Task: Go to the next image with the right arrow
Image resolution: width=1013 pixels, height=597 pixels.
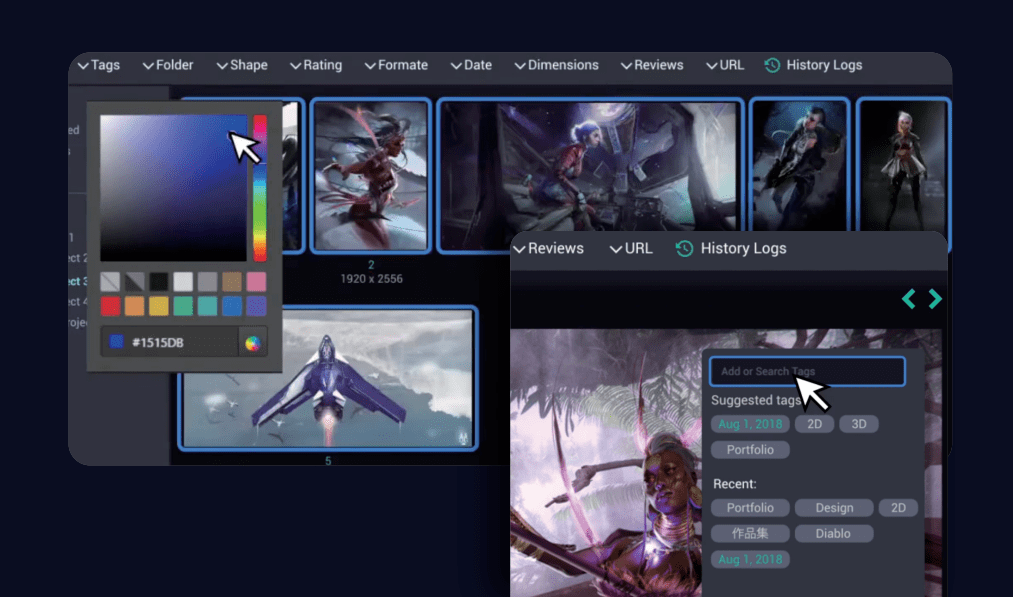Action: pyautogui.click(x=935, y=298)
